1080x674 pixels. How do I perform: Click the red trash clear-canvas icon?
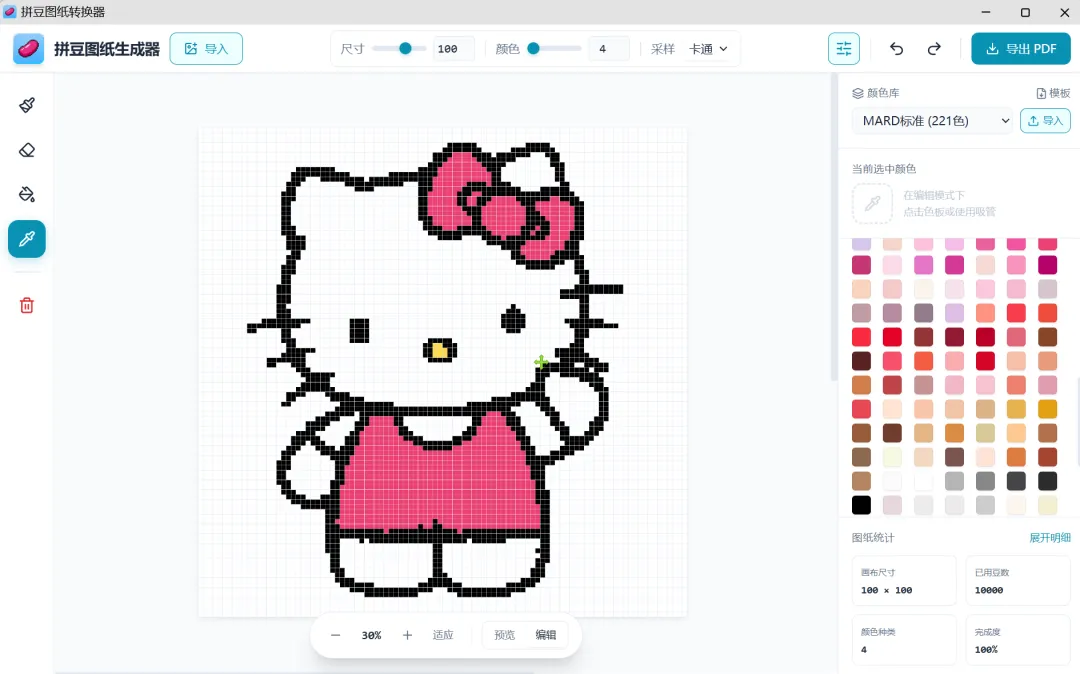(27, 305)
